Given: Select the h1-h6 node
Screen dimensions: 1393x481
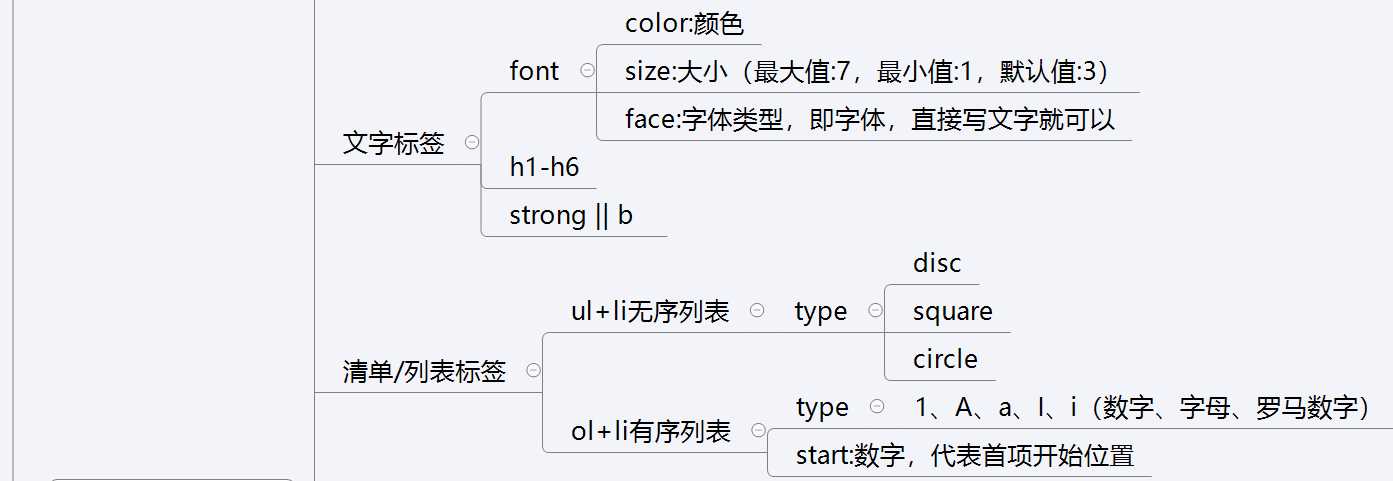Looking at the screenshot, I should [x=544, y=167].
